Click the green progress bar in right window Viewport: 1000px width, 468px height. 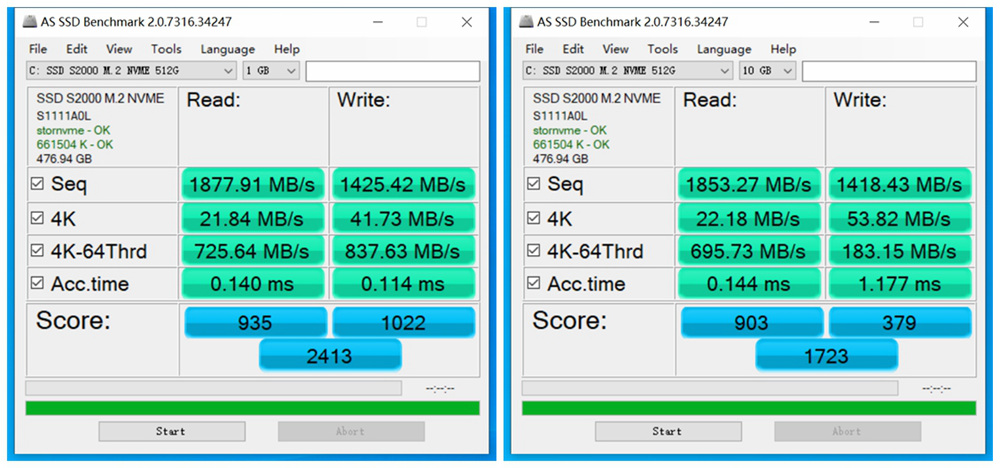749,408
